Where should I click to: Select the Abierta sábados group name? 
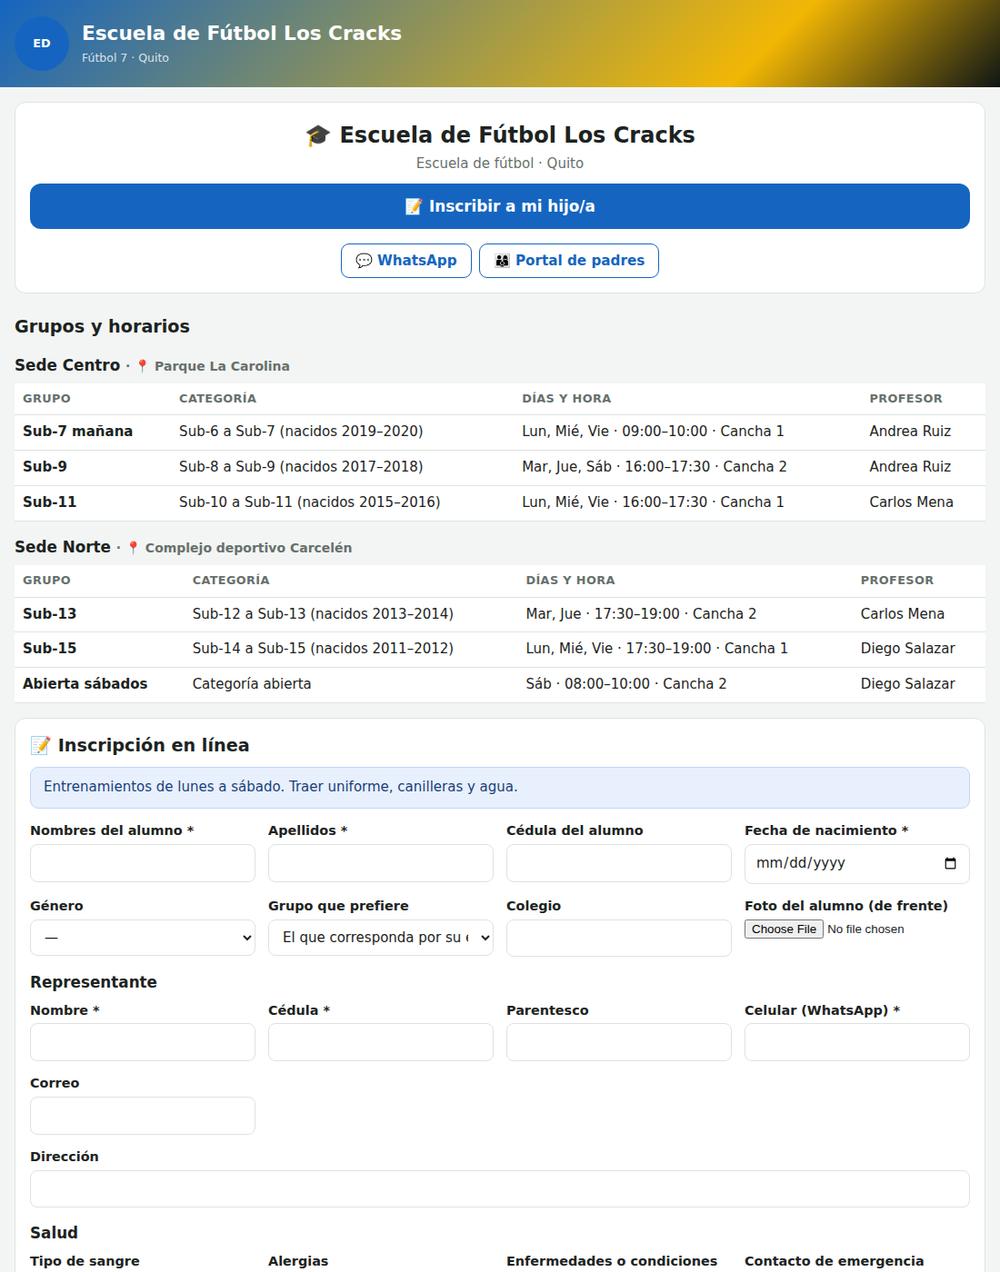tap(85, 684)
